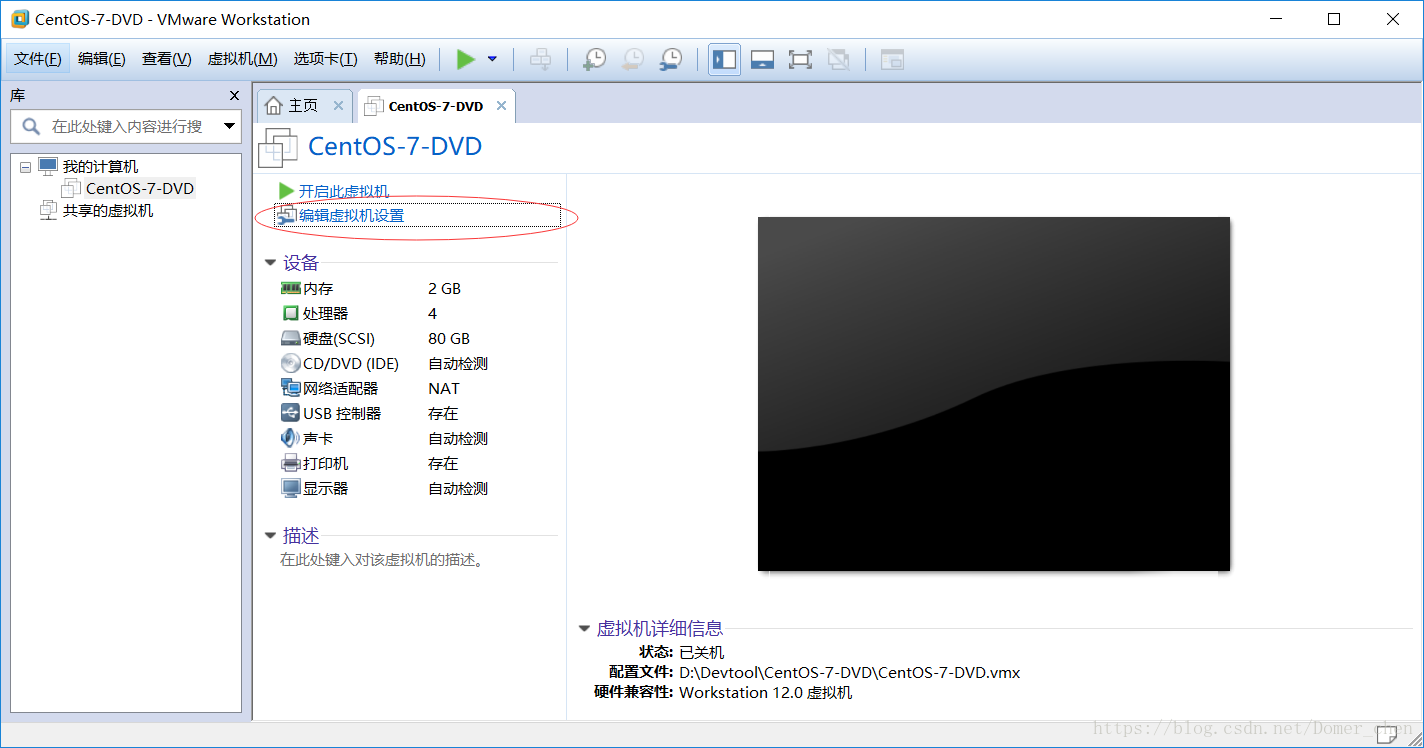Open the 文件(F) menu
The width and height of the screenshot is (1424, 748).
(38, 59)
